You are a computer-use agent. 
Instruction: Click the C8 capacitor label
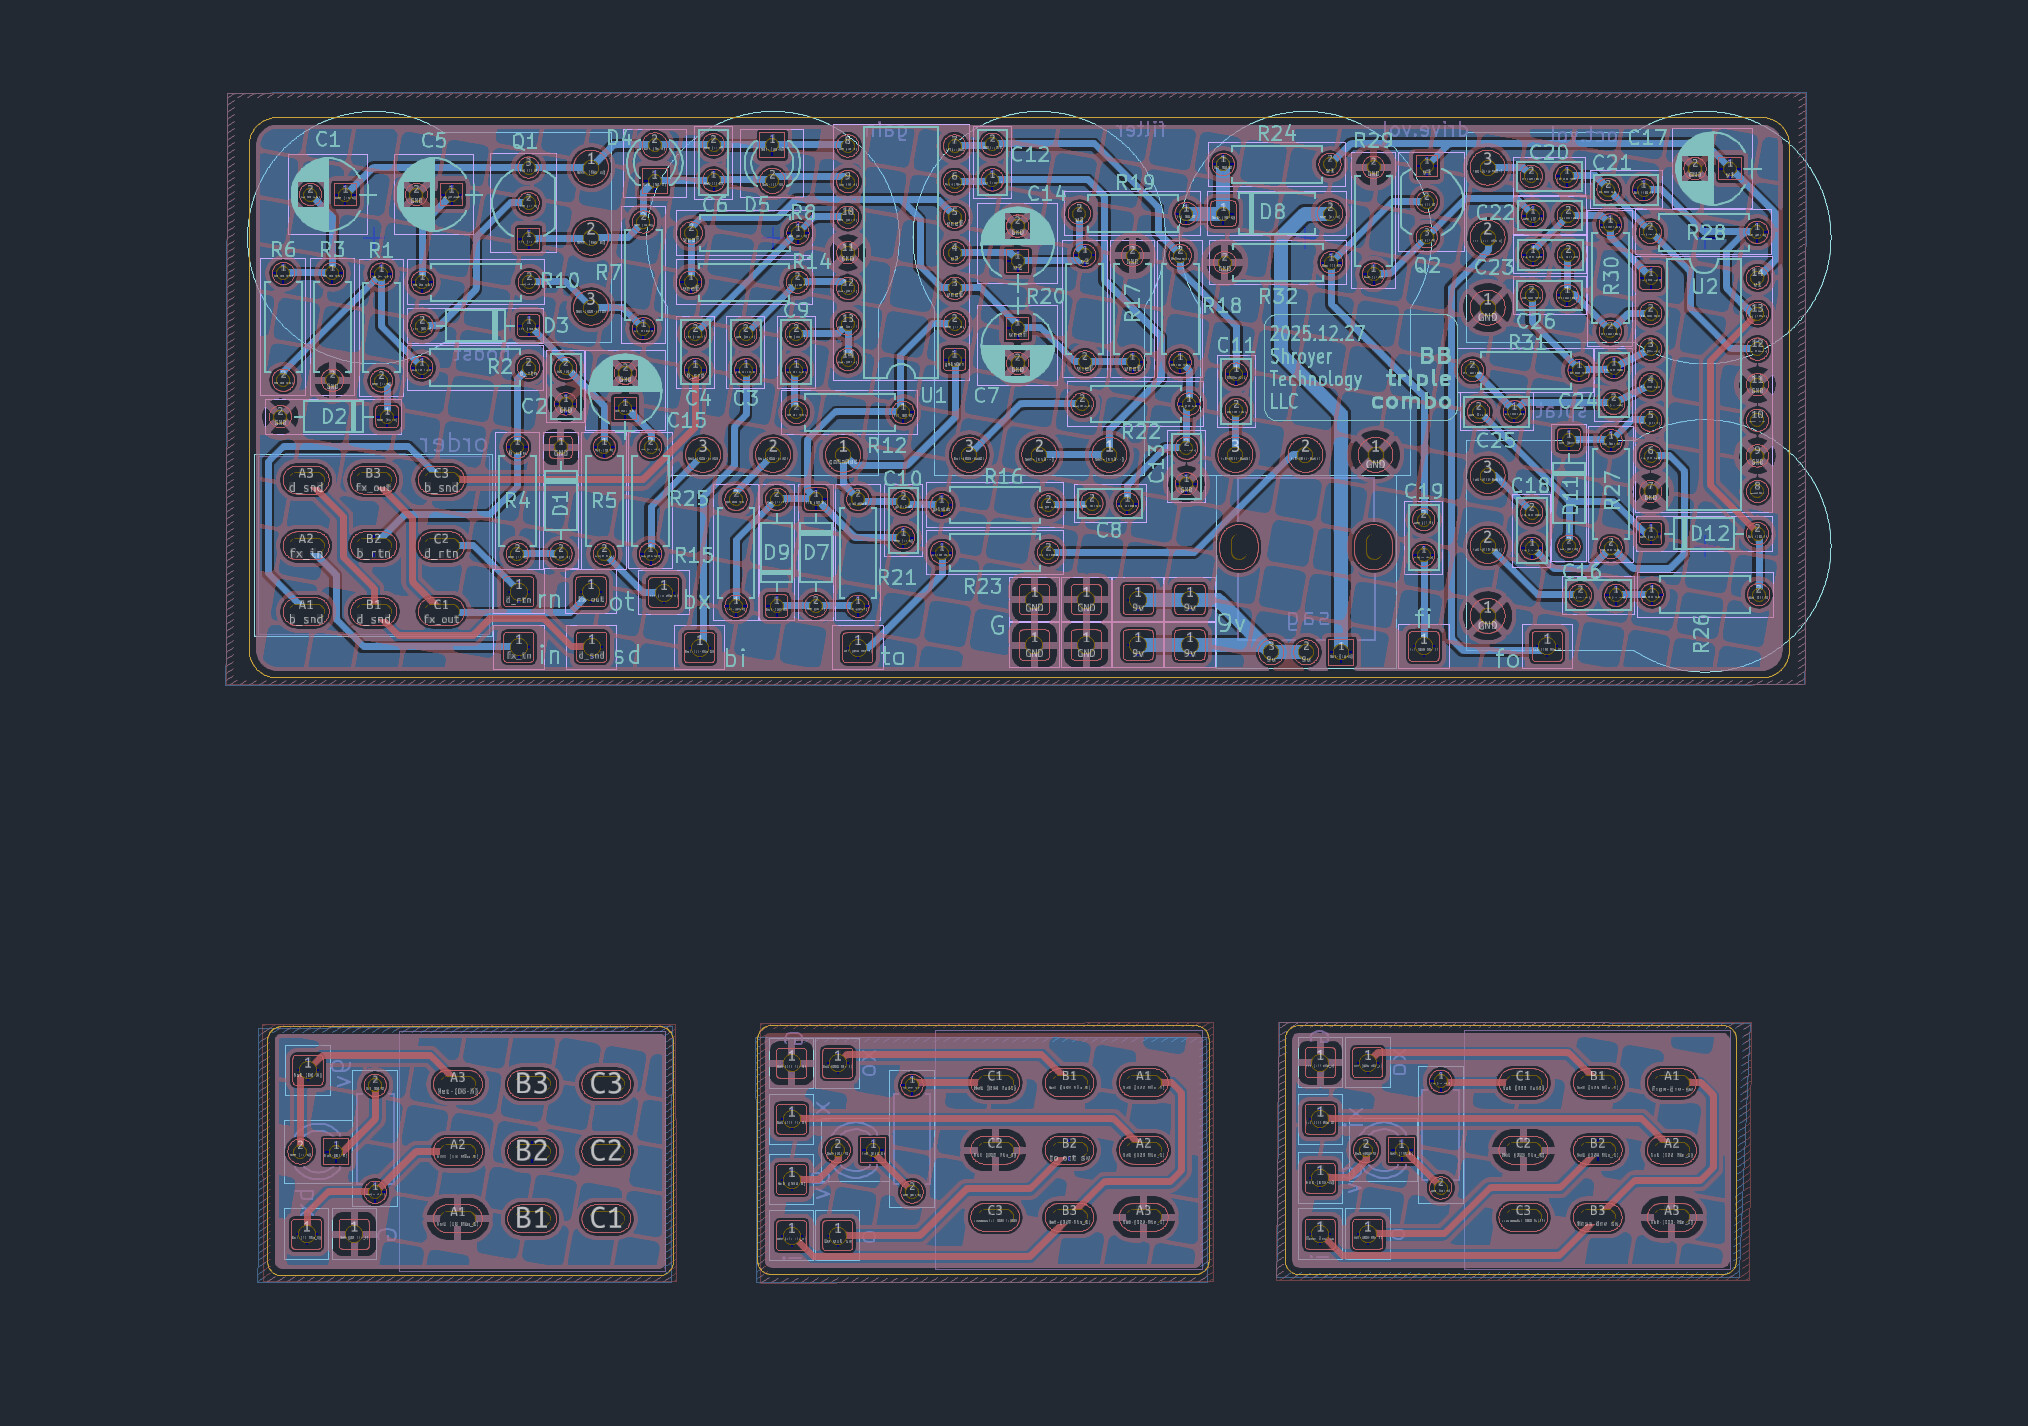pyautogui.click(x=1108, y=530)
